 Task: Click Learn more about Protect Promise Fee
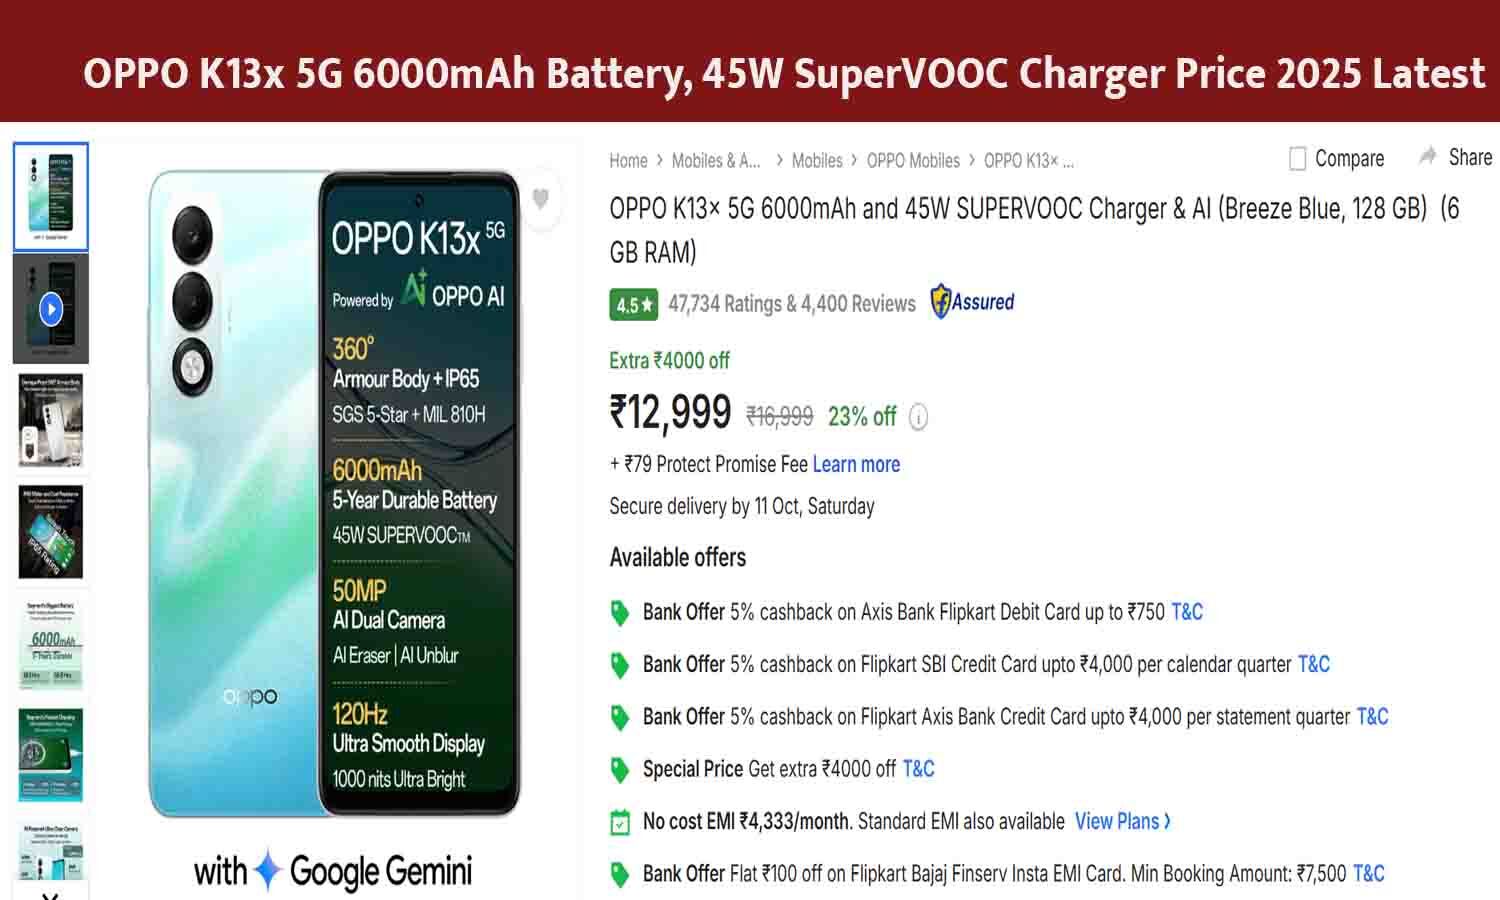[x=855, y=464]
